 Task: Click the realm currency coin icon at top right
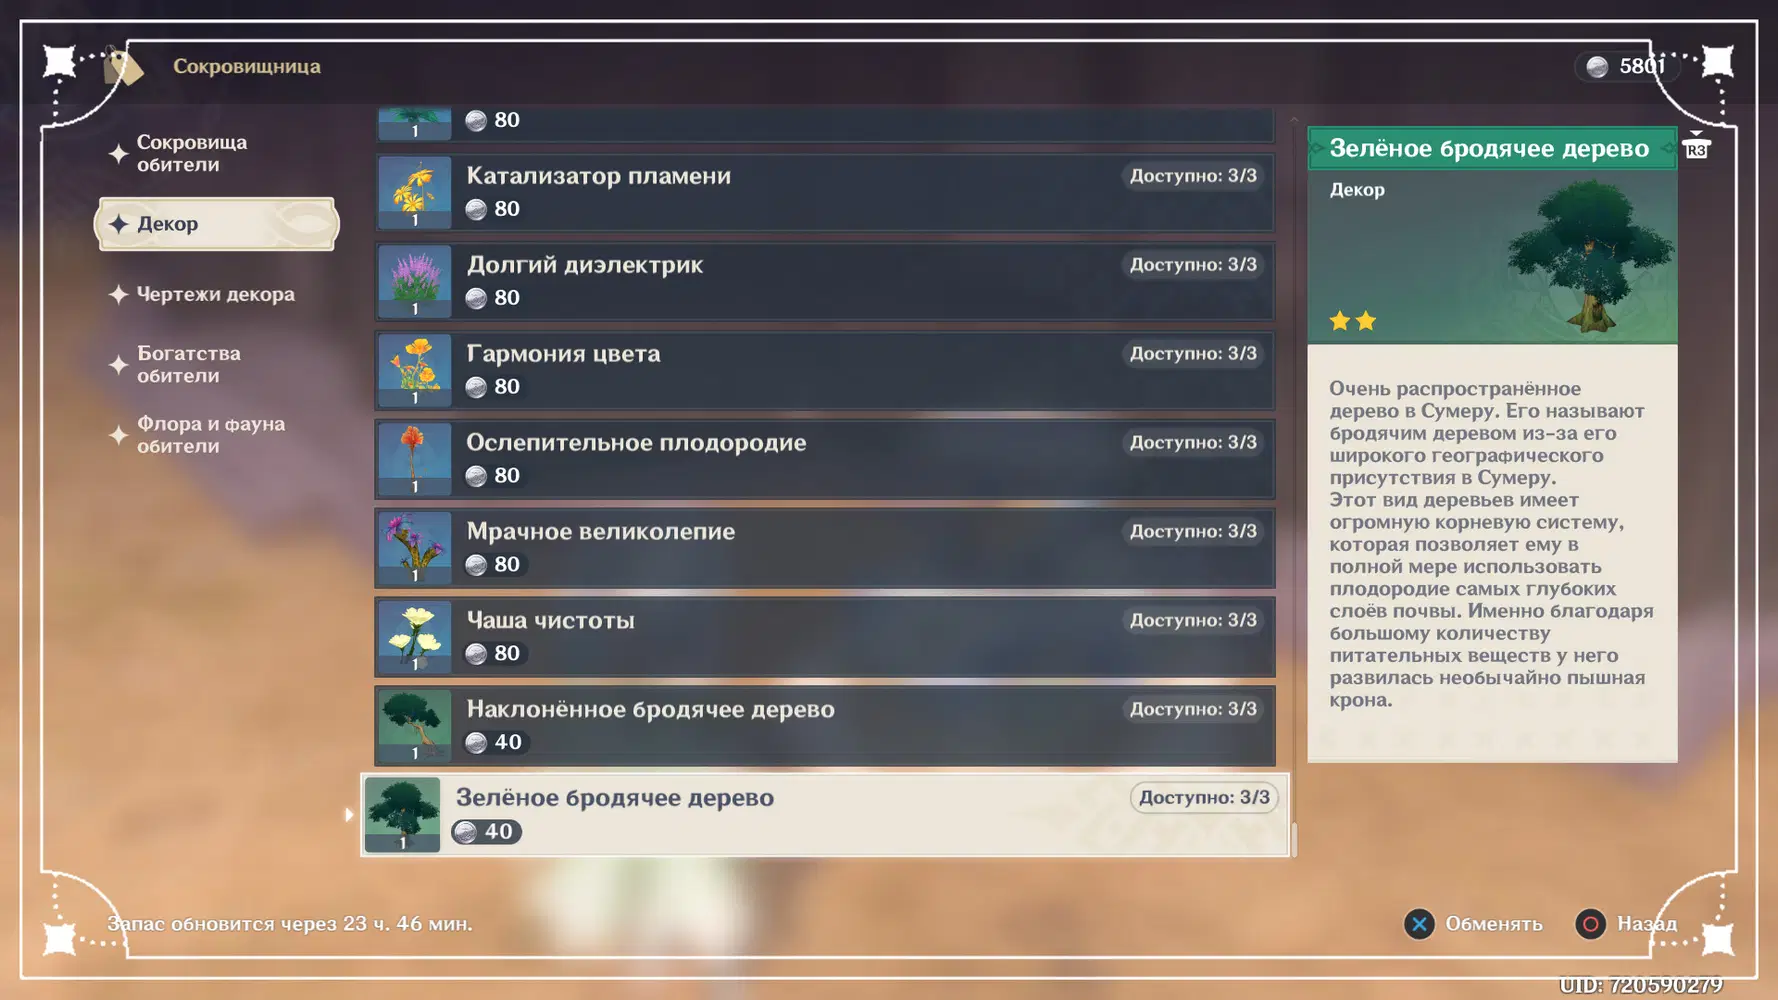(1597, 67)
